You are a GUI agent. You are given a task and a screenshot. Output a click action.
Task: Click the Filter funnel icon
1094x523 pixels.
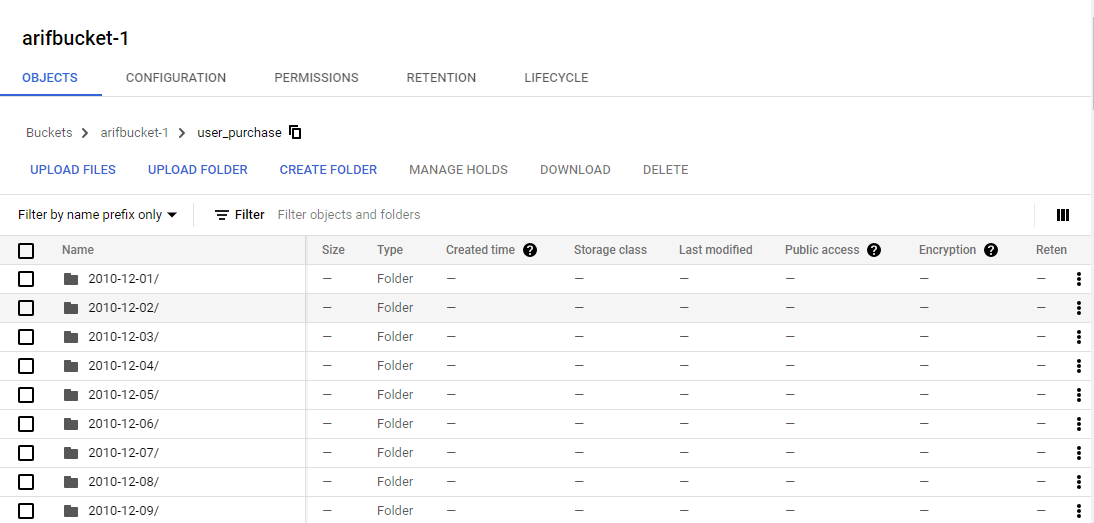222,215
